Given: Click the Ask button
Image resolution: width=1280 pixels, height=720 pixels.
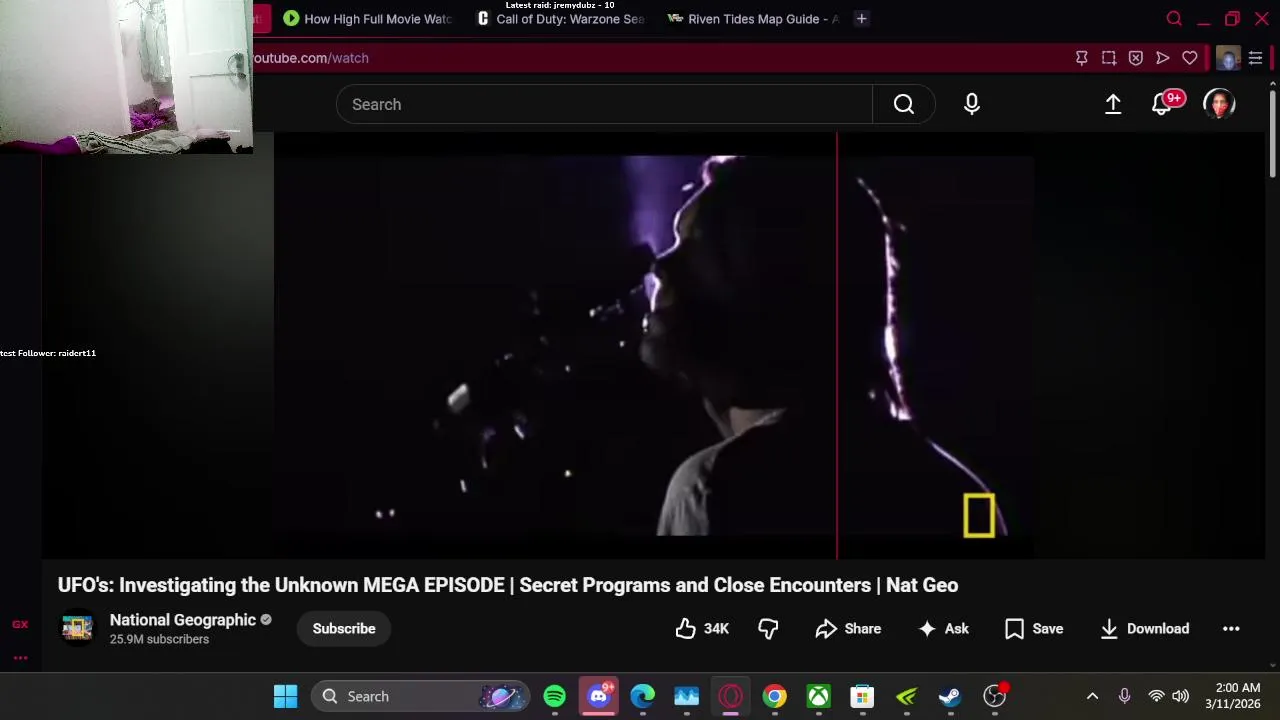Looking at the screenshot, I should pyautogui.click(x=944, y=629).
